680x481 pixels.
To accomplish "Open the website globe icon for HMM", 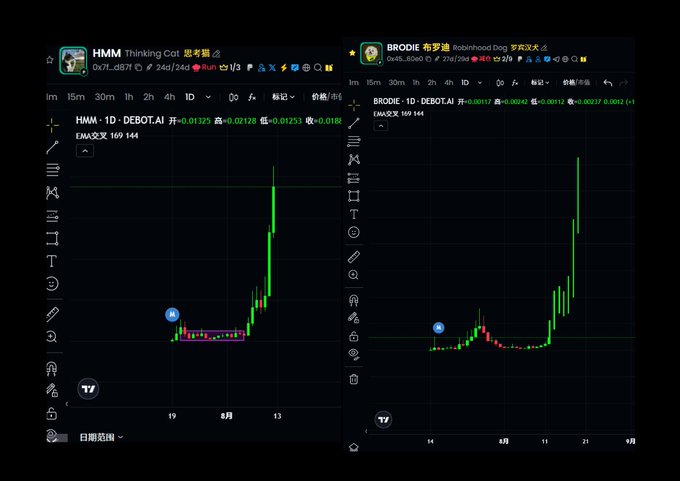I will pos(306,68).
